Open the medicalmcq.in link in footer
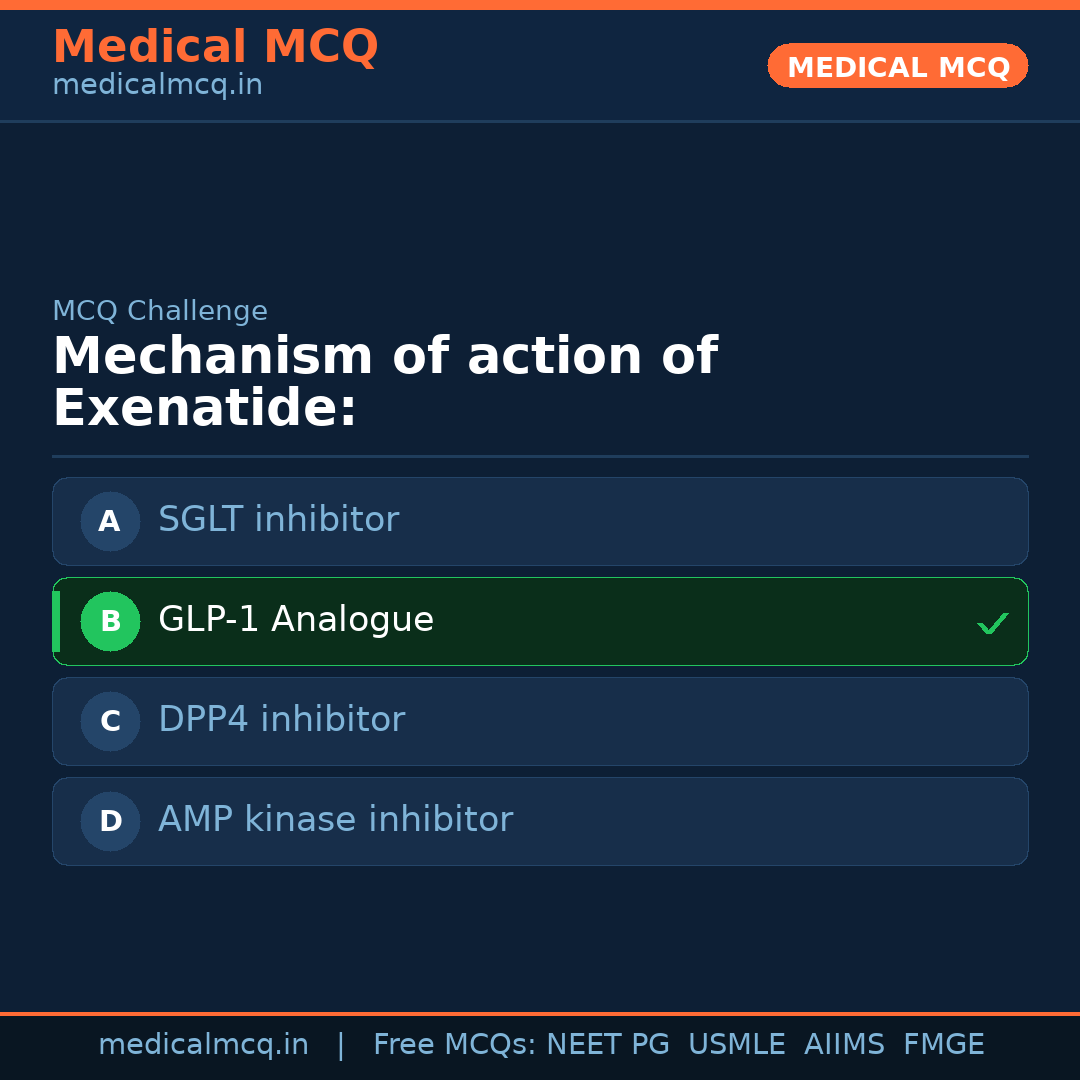 pyautogui.click(x=203, y=1045)
